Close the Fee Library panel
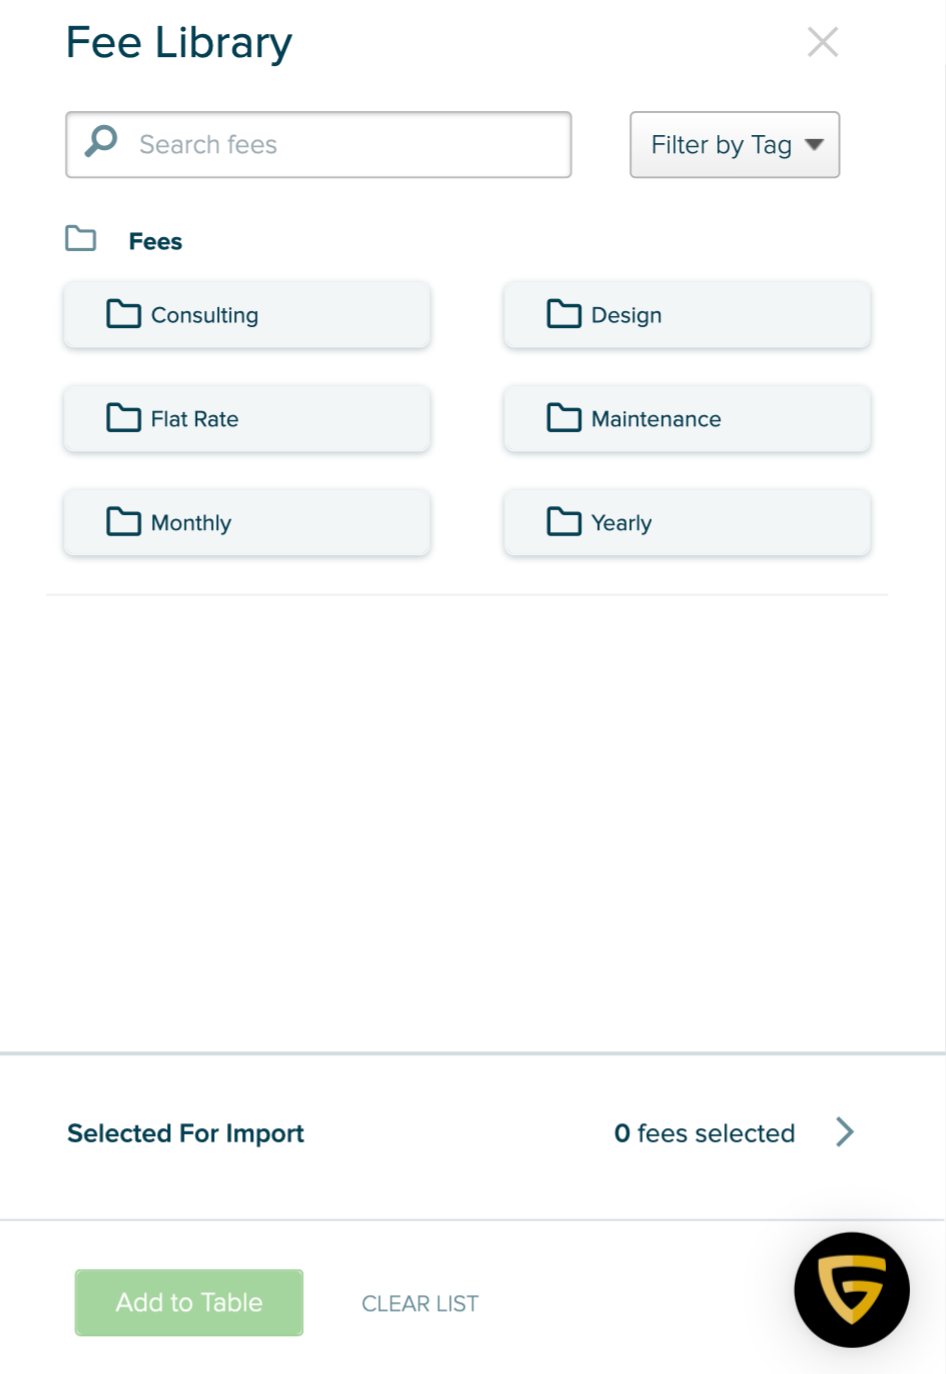 (823, 42)
